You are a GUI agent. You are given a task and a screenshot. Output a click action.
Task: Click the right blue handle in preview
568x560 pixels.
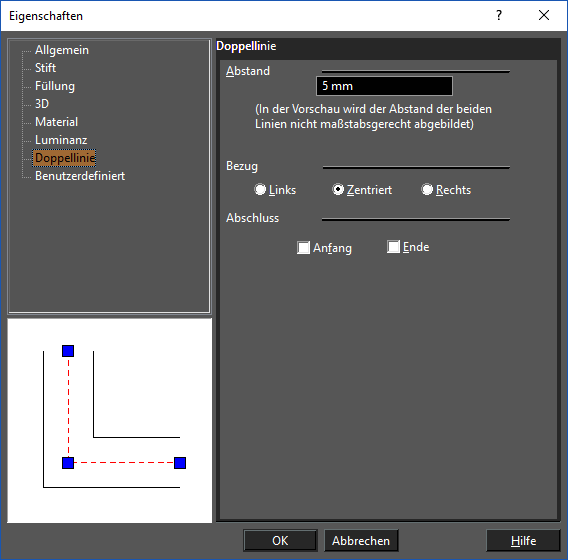tap(180, 463)
